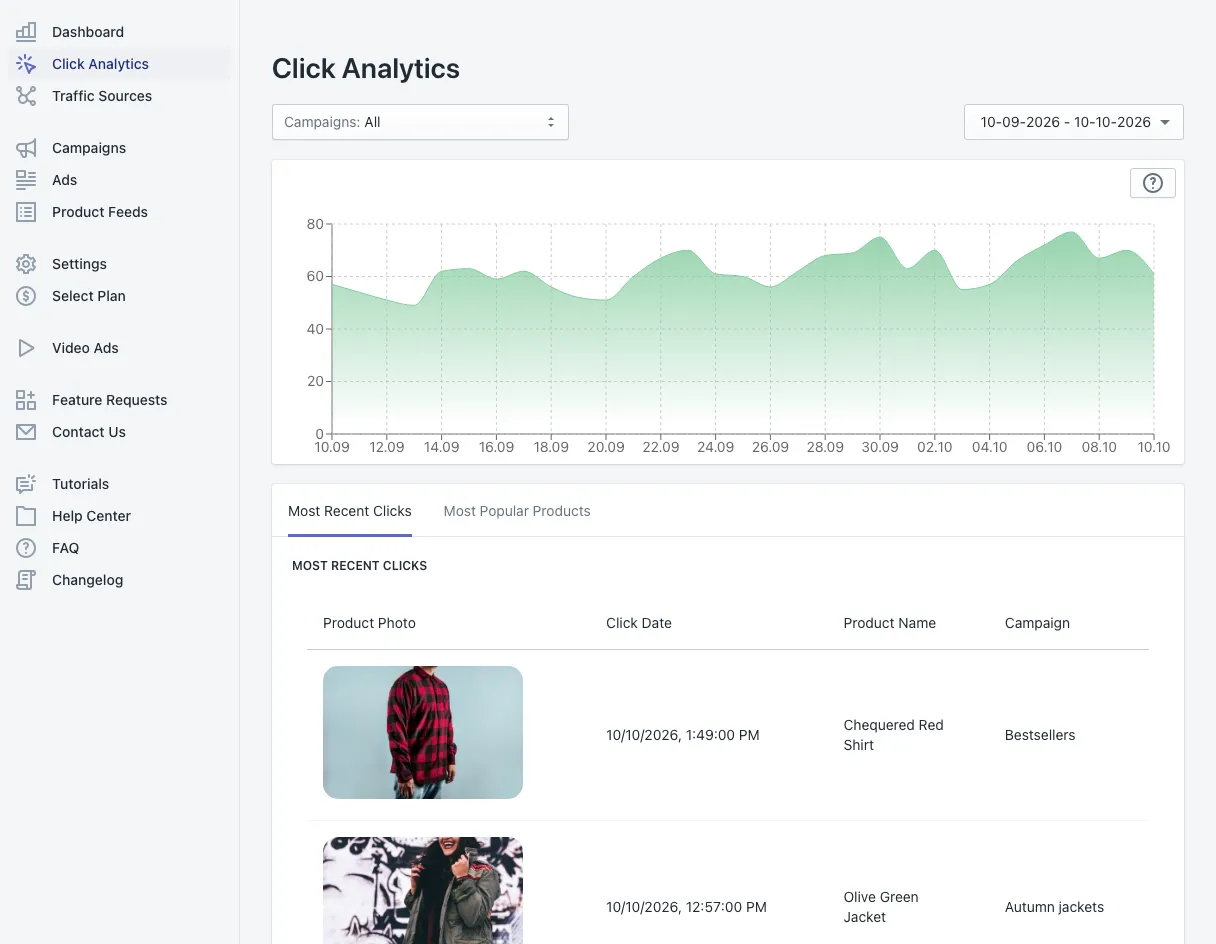The width and height of the screenshot is (1216, 944).
Task: Click the Product Photo column header
Action: pyautogui.click(x=369, y=623)
